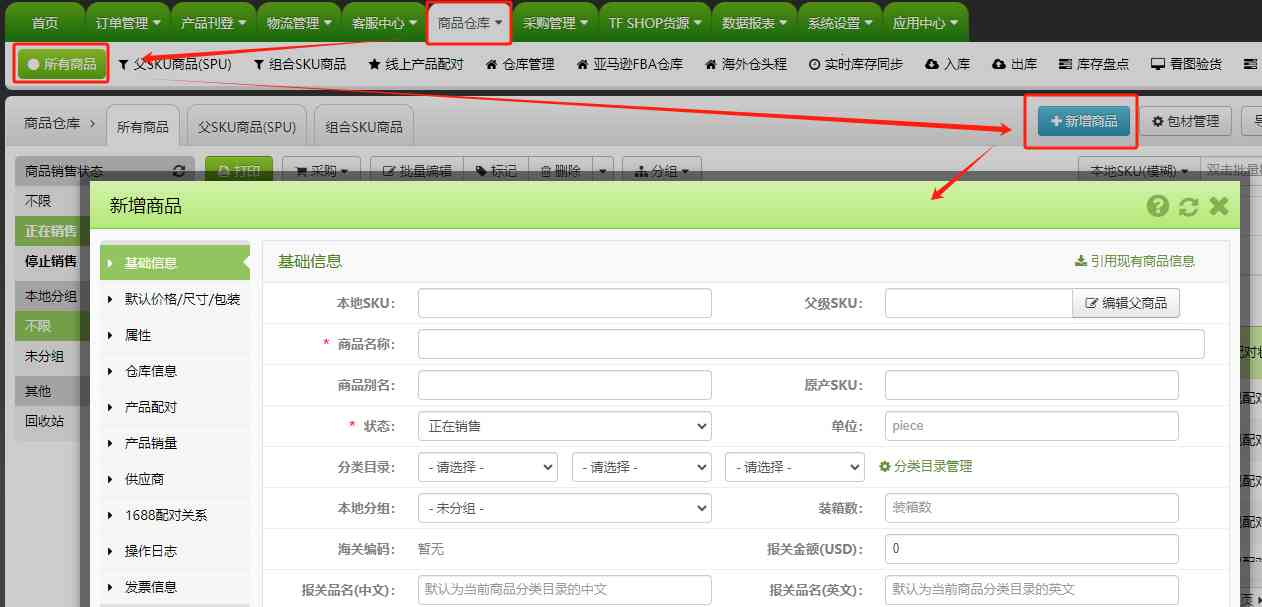Click the 出库 cloud icon
The height and width of the screenshot is (607, 1262).
click(x=997, y=63)
